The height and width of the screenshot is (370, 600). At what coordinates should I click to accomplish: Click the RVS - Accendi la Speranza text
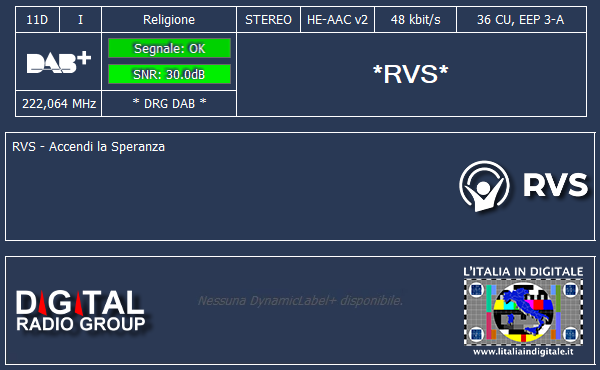click(88, 147)
